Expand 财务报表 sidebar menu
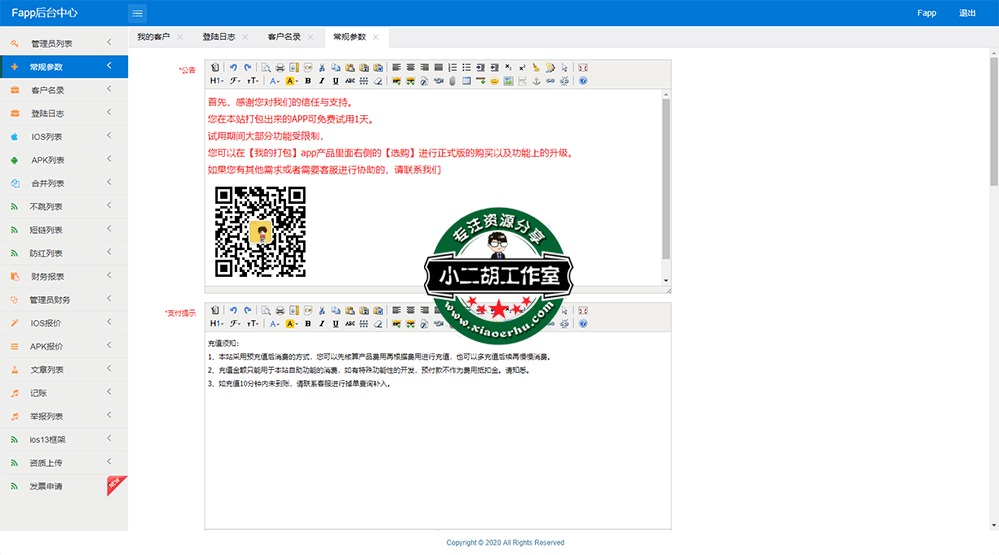This screenshot has width=999, height=555. (x=64, y=277)
